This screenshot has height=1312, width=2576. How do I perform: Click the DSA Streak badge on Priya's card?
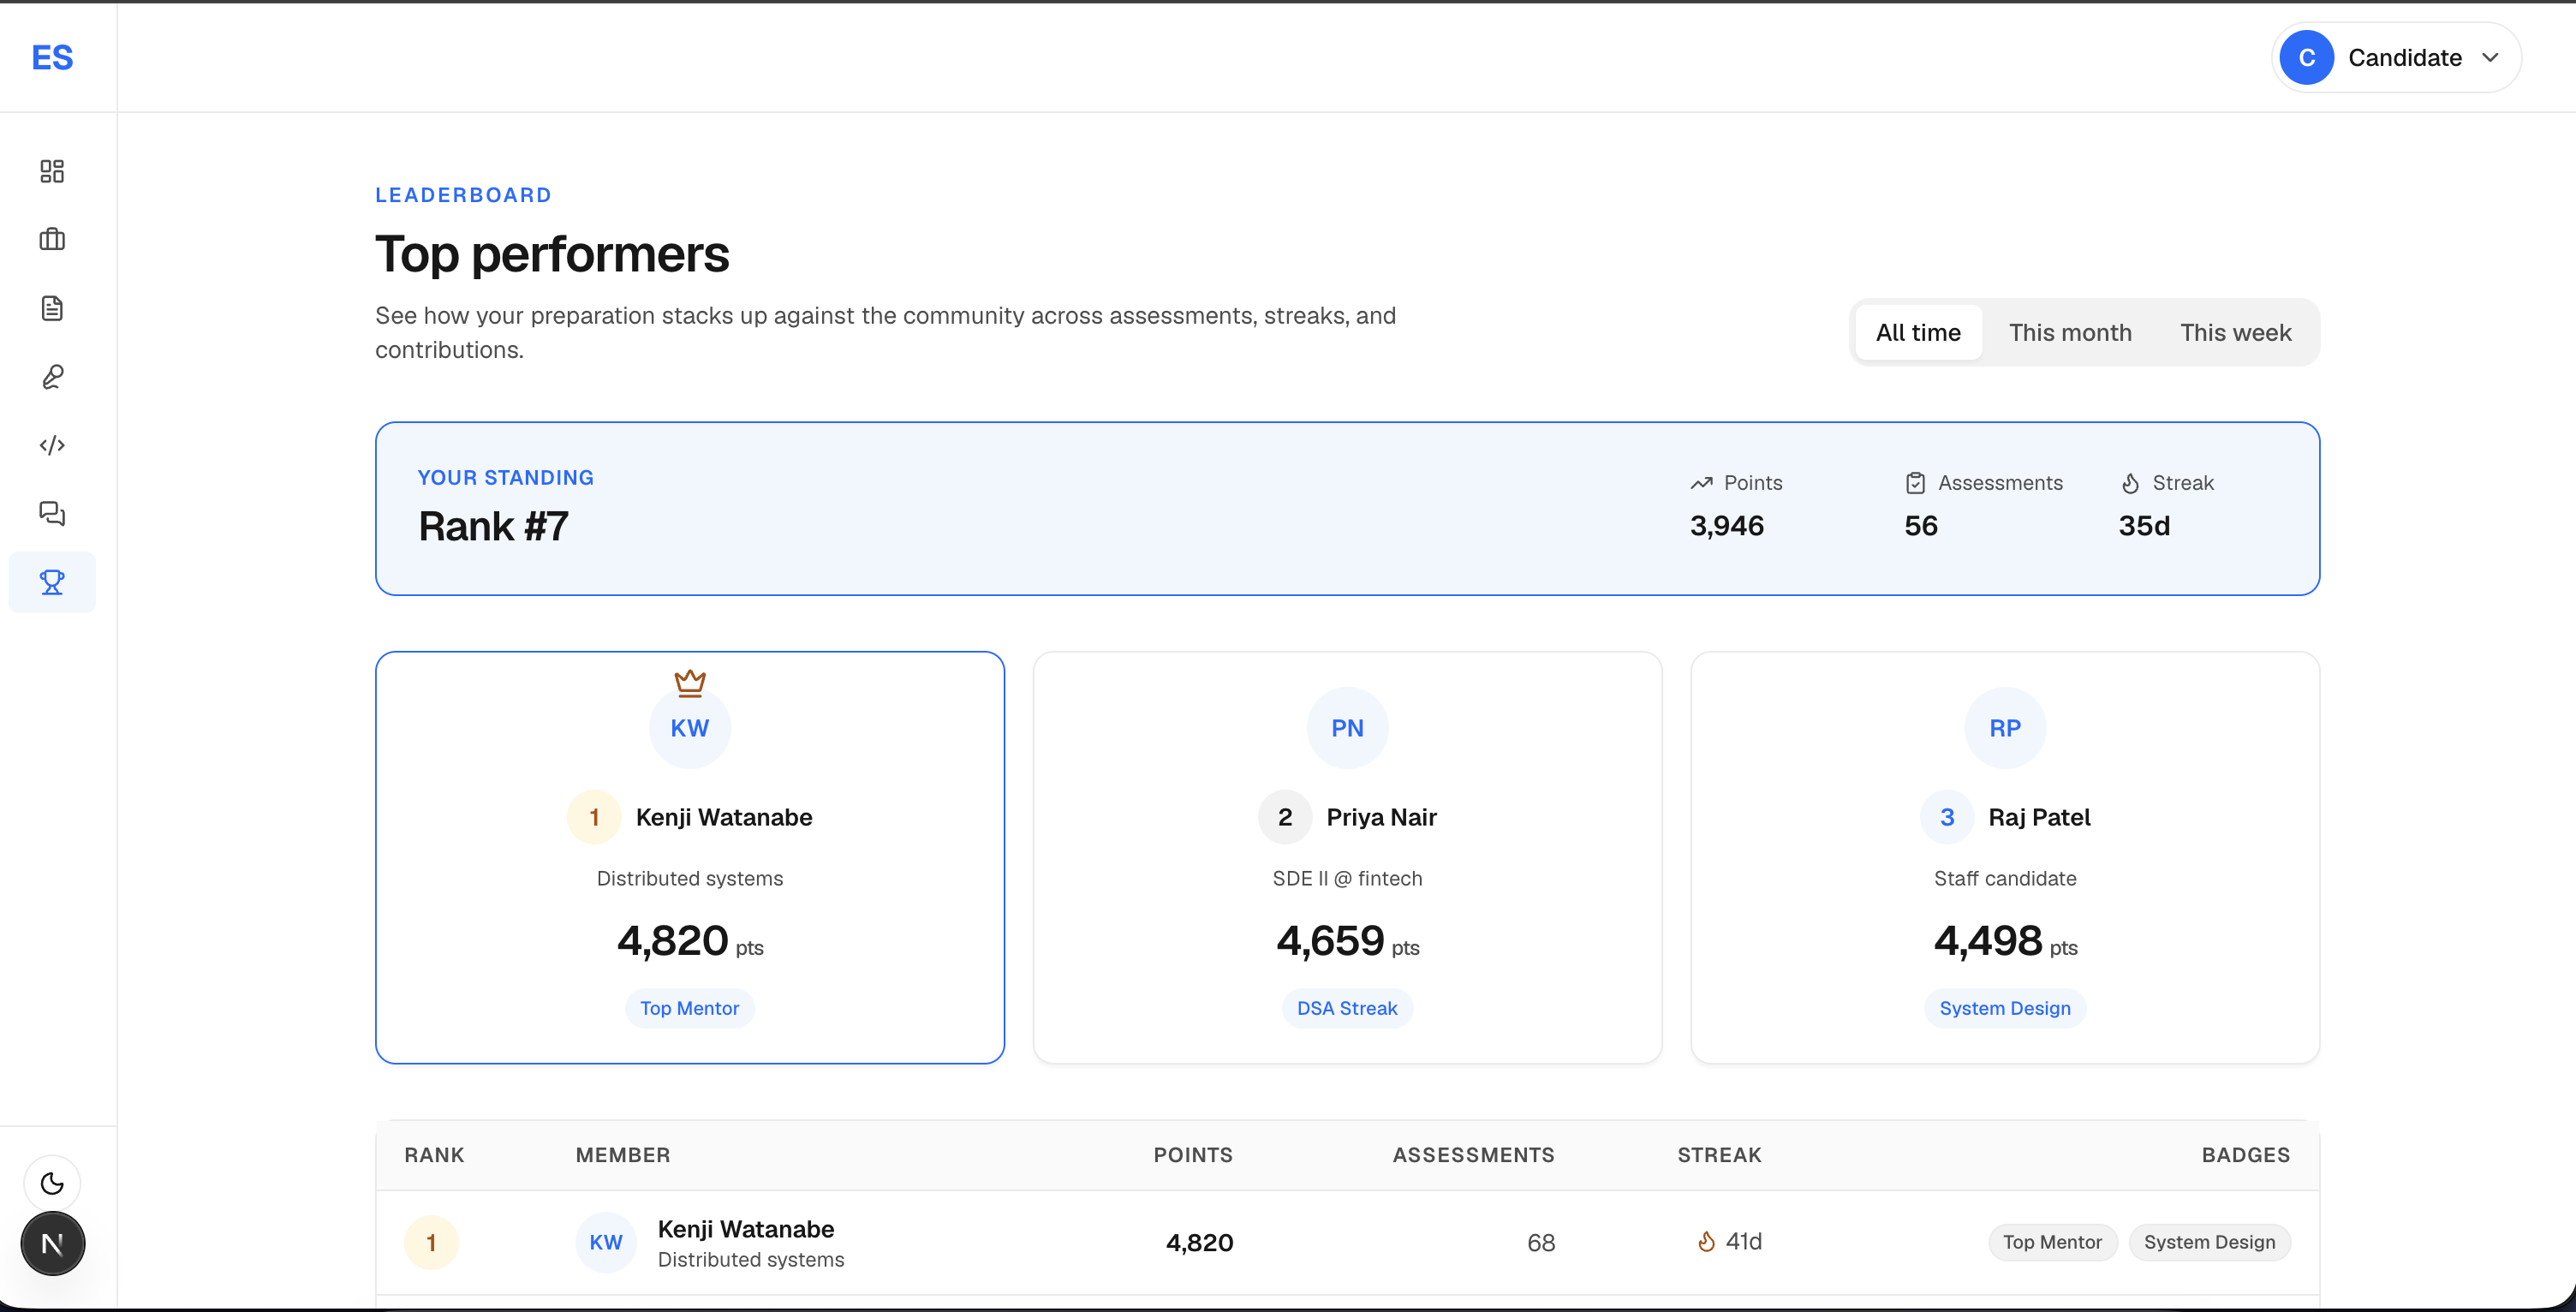pyautogui.click(x=1347, y=1008)
